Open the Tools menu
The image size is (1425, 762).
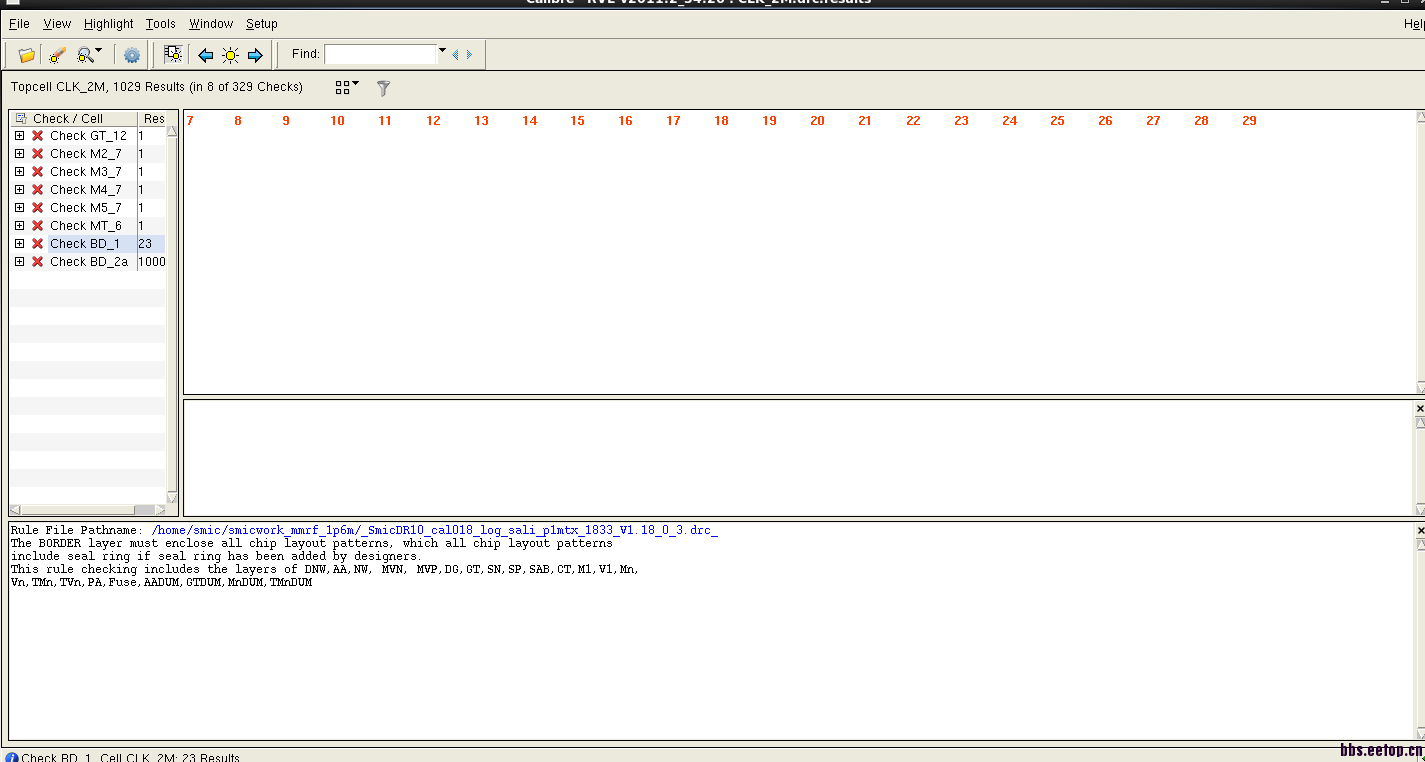click(x=160, y=23)
